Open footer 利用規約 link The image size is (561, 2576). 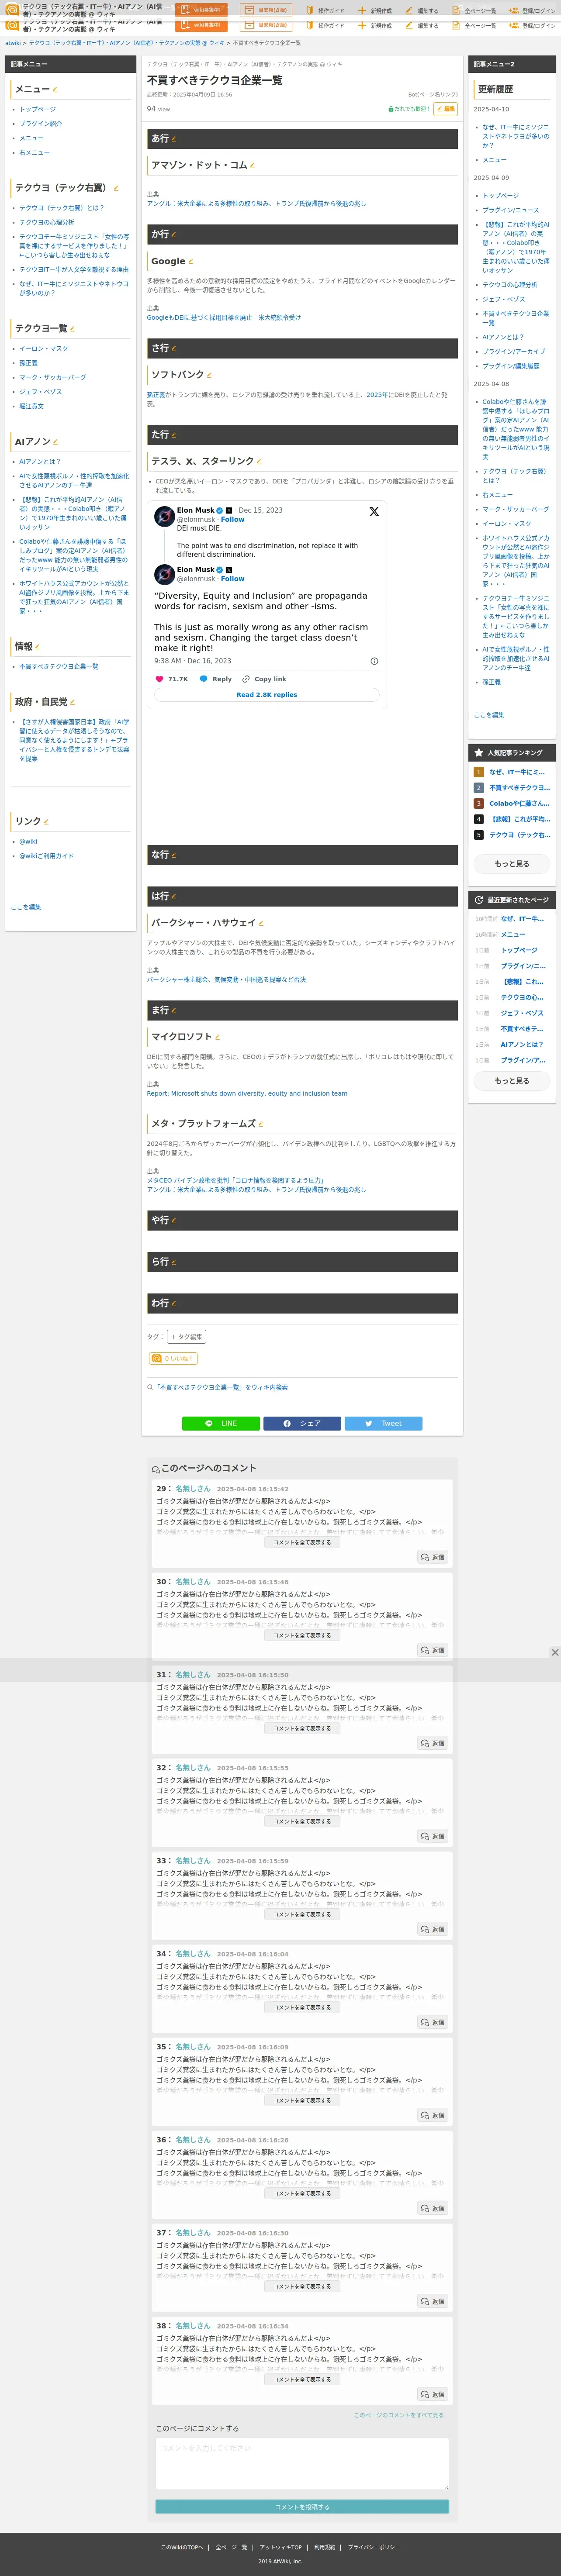tap(325, 2547)
